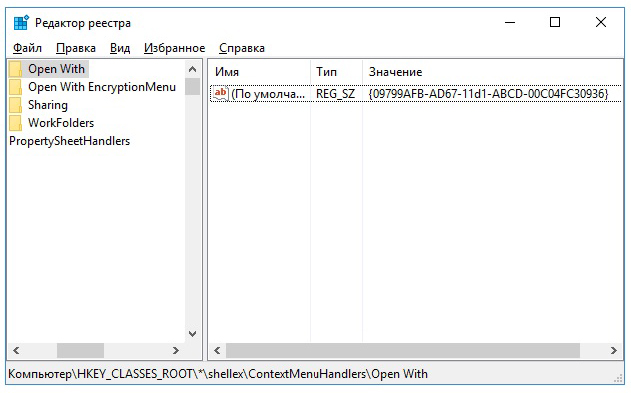Select the (По умолча... value name

pos(268,94)
